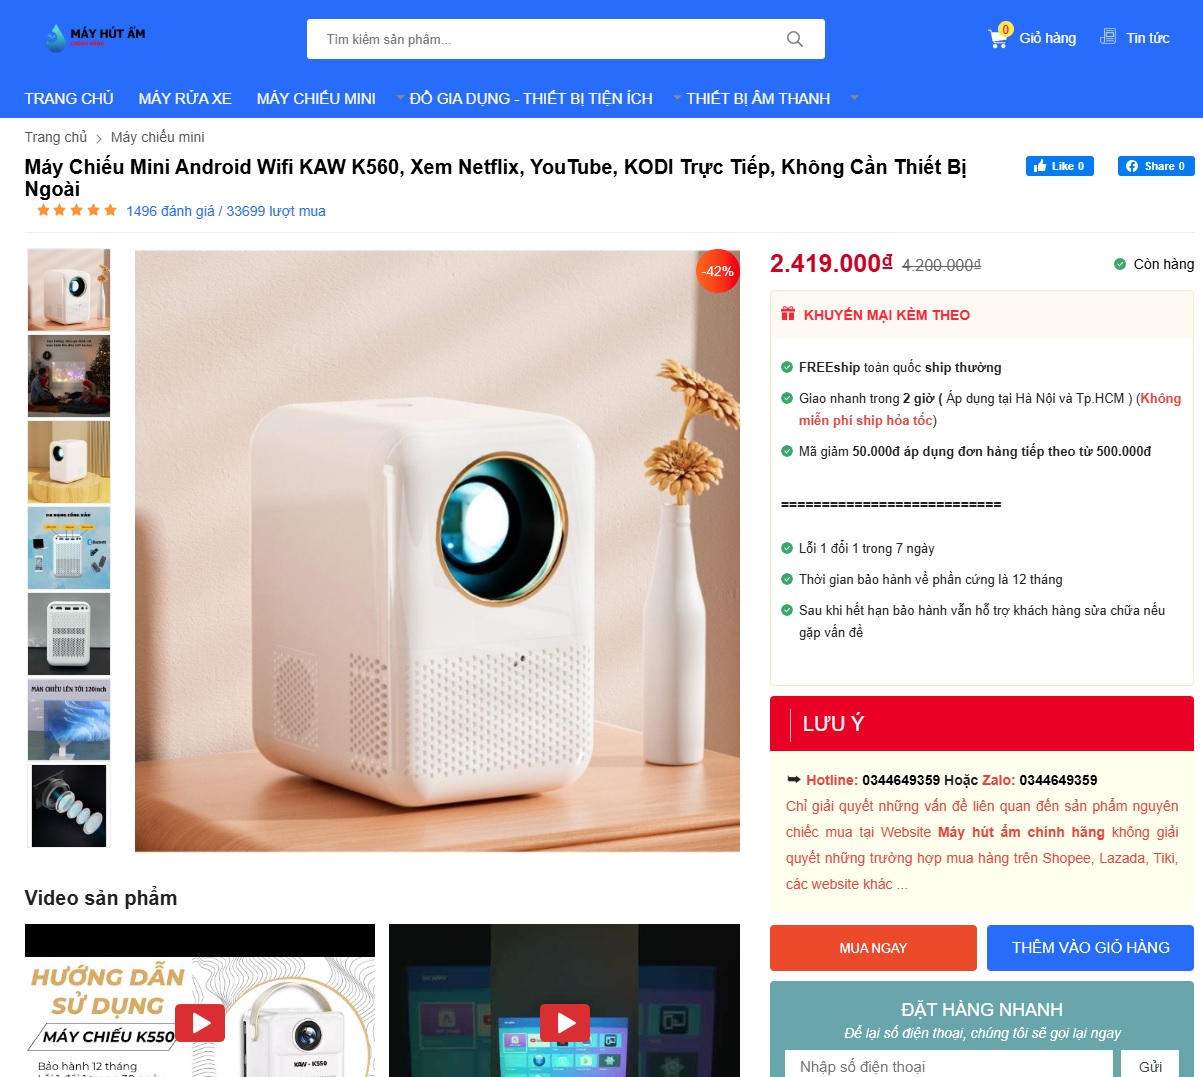Open the Máy rửa xe menu
1203x1077 pixels.
(185, 98)
